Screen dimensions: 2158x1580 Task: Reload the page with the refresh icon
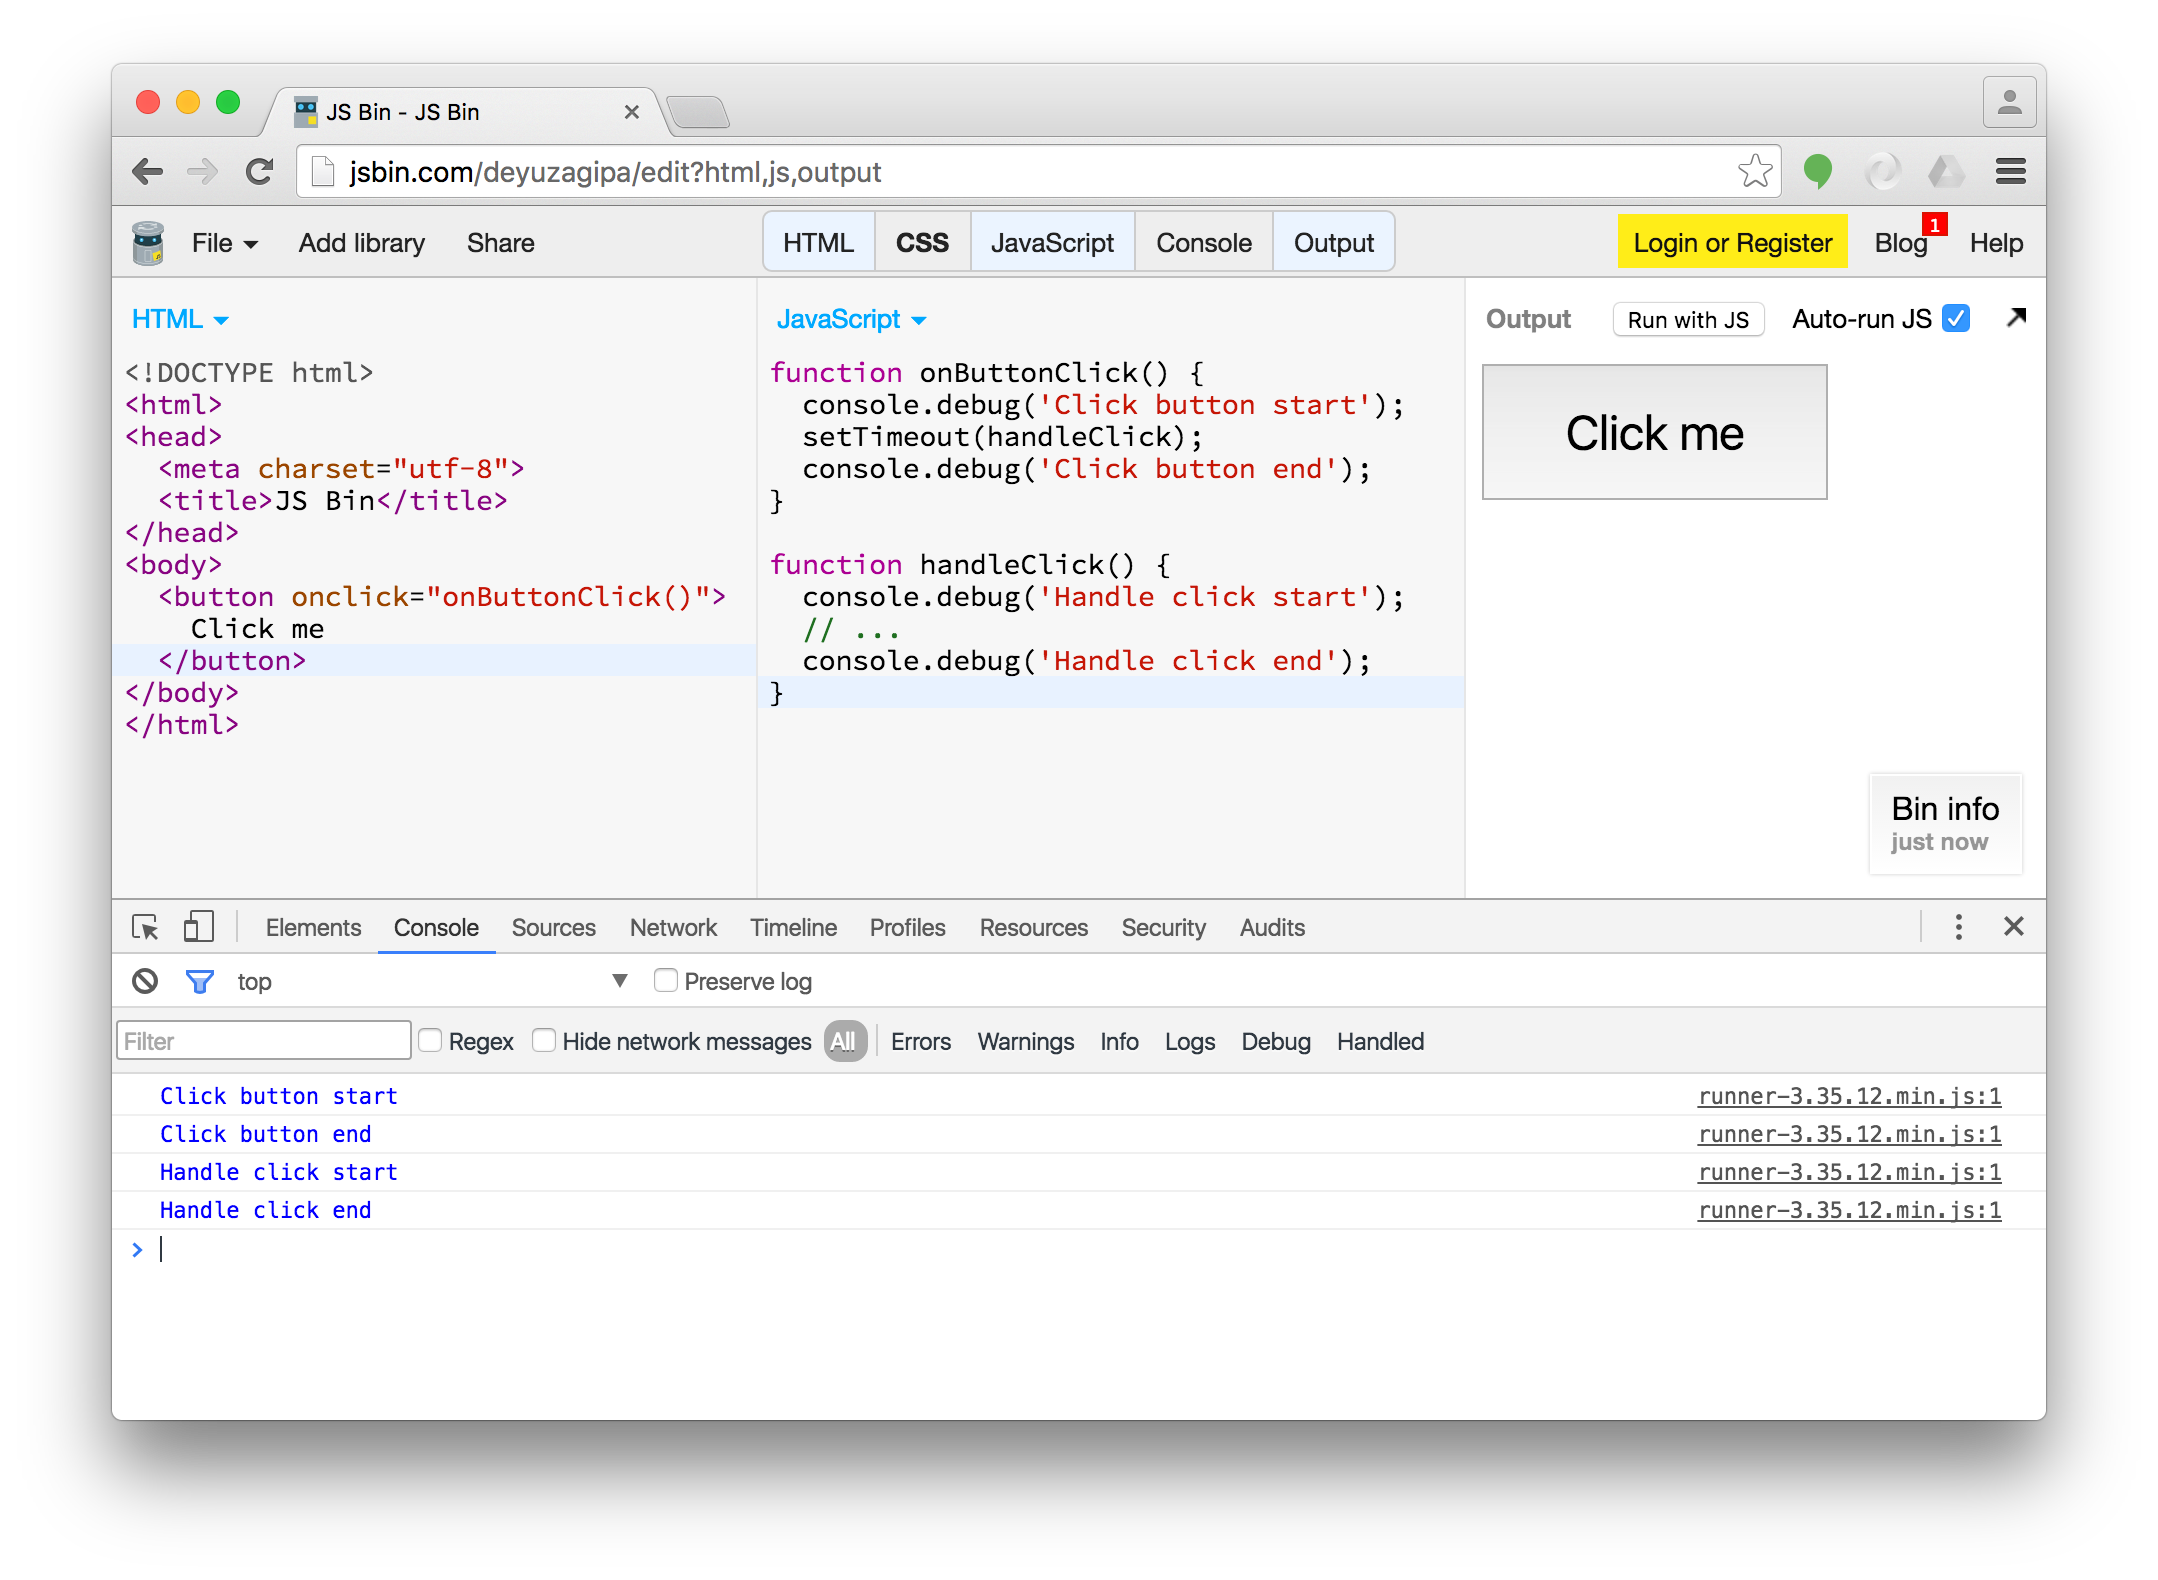[259, 171]
